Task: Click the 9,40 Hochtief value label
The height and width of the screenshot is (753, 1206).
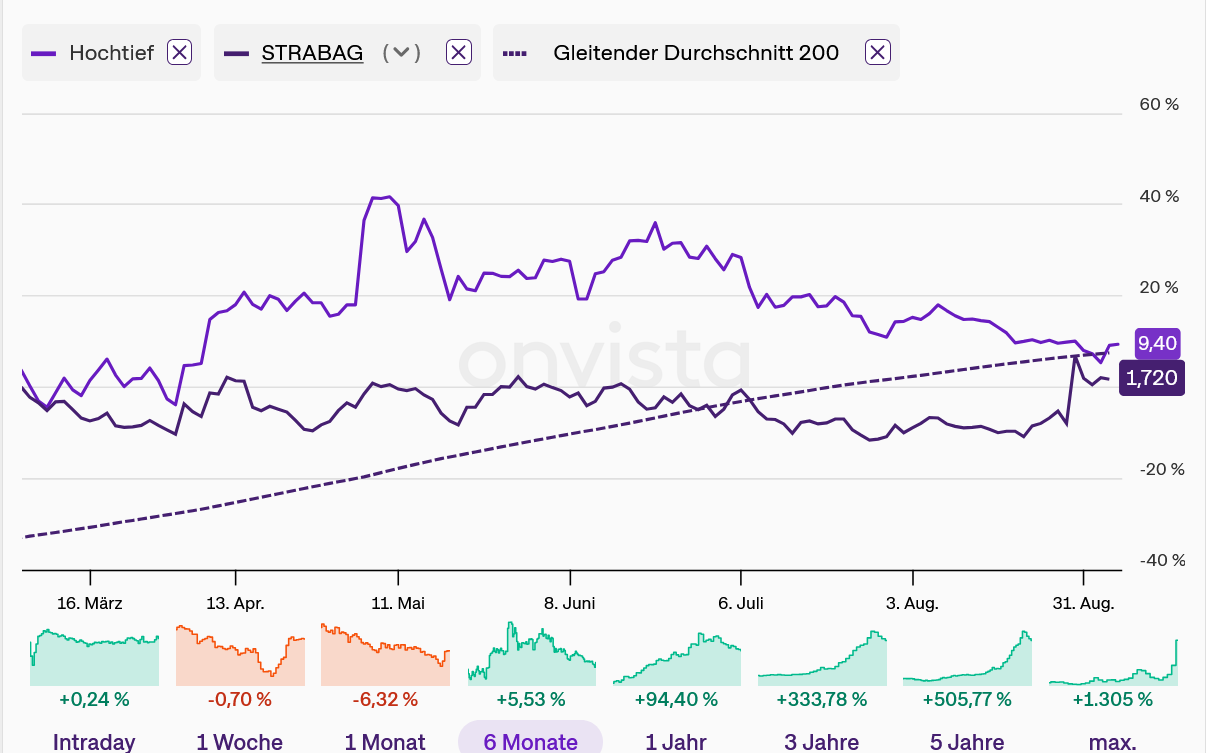Action: pos(1157,344)
